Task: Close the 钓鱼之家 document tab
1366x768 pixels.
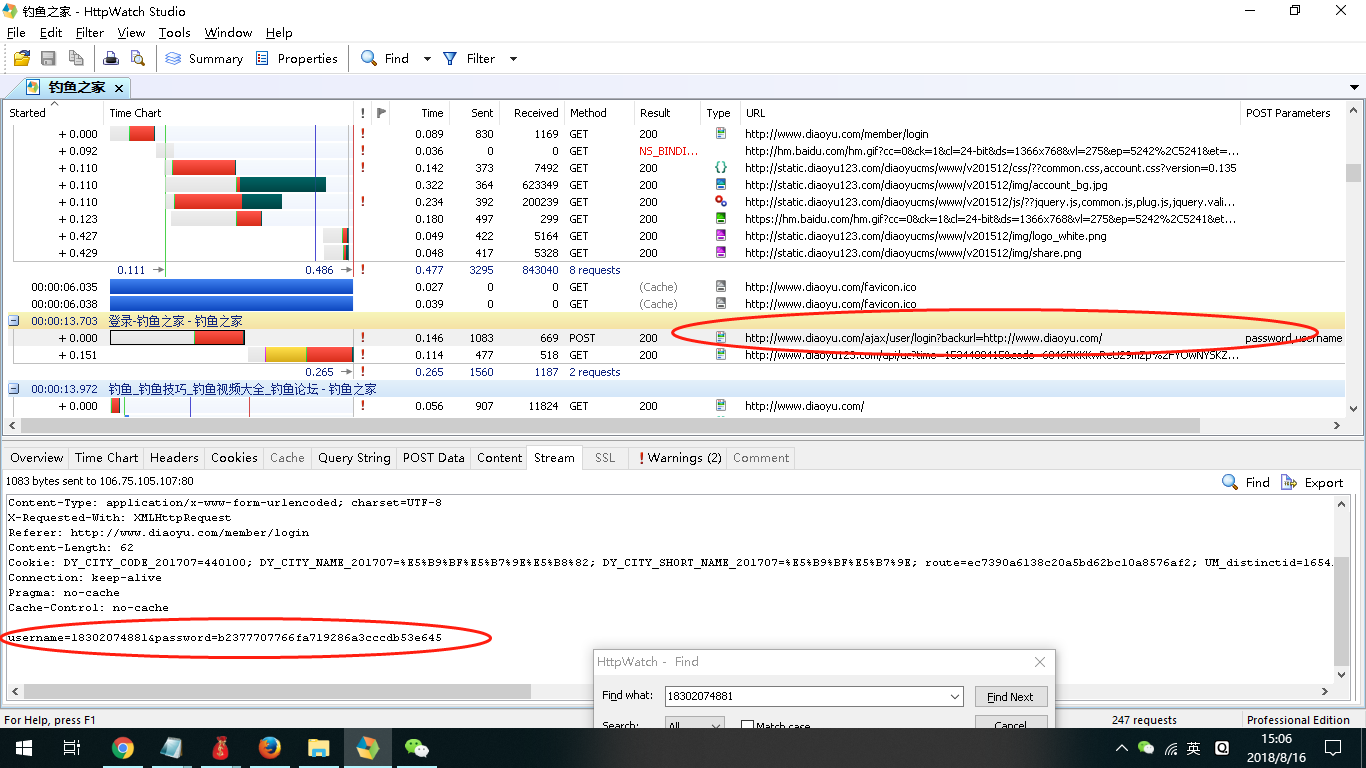Action: (119, 88)
